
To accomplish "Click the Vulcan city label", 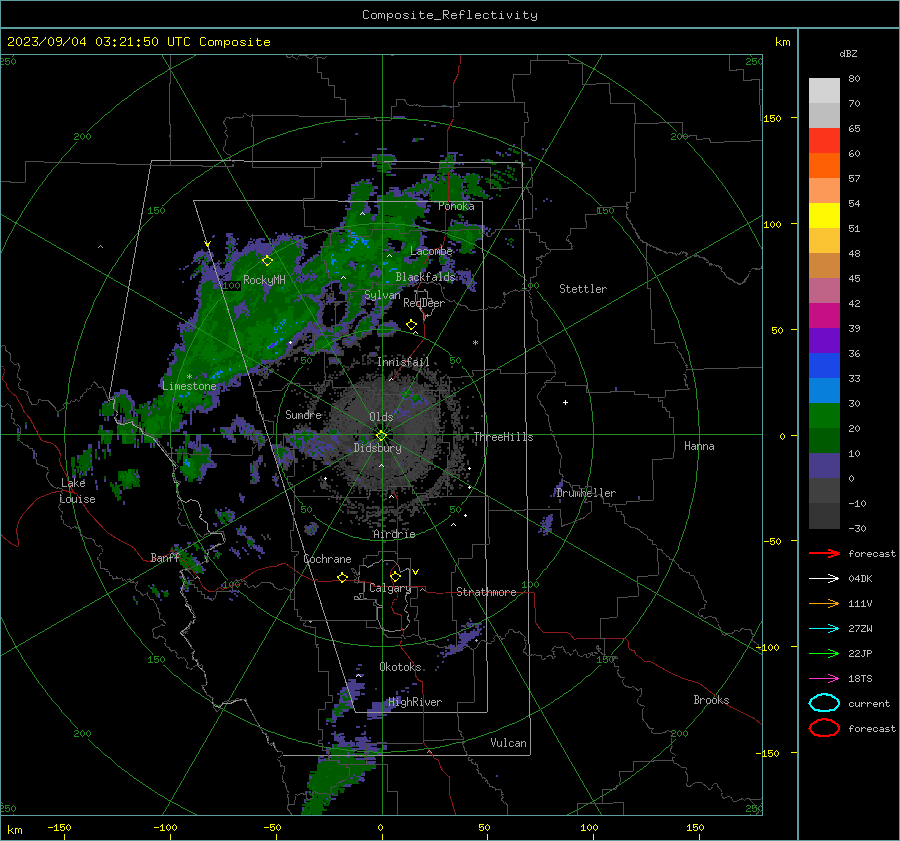I will 508,743.
